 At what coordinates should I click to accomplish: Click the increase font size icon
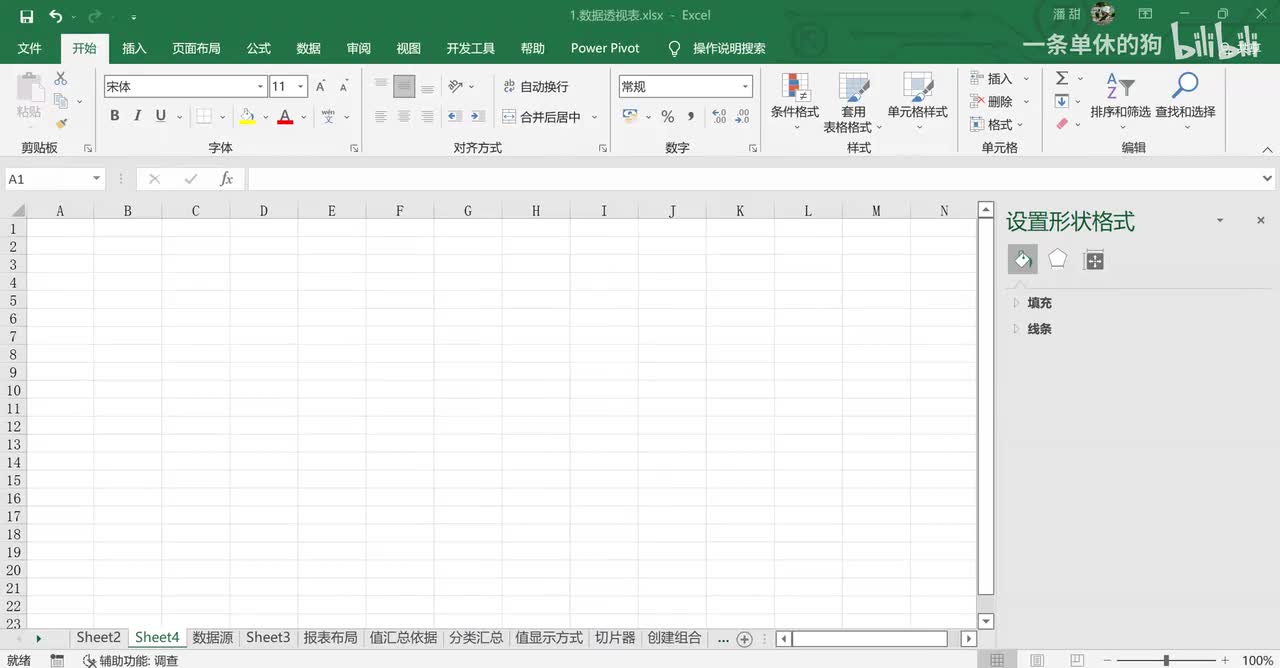click(x=321, y=87)
